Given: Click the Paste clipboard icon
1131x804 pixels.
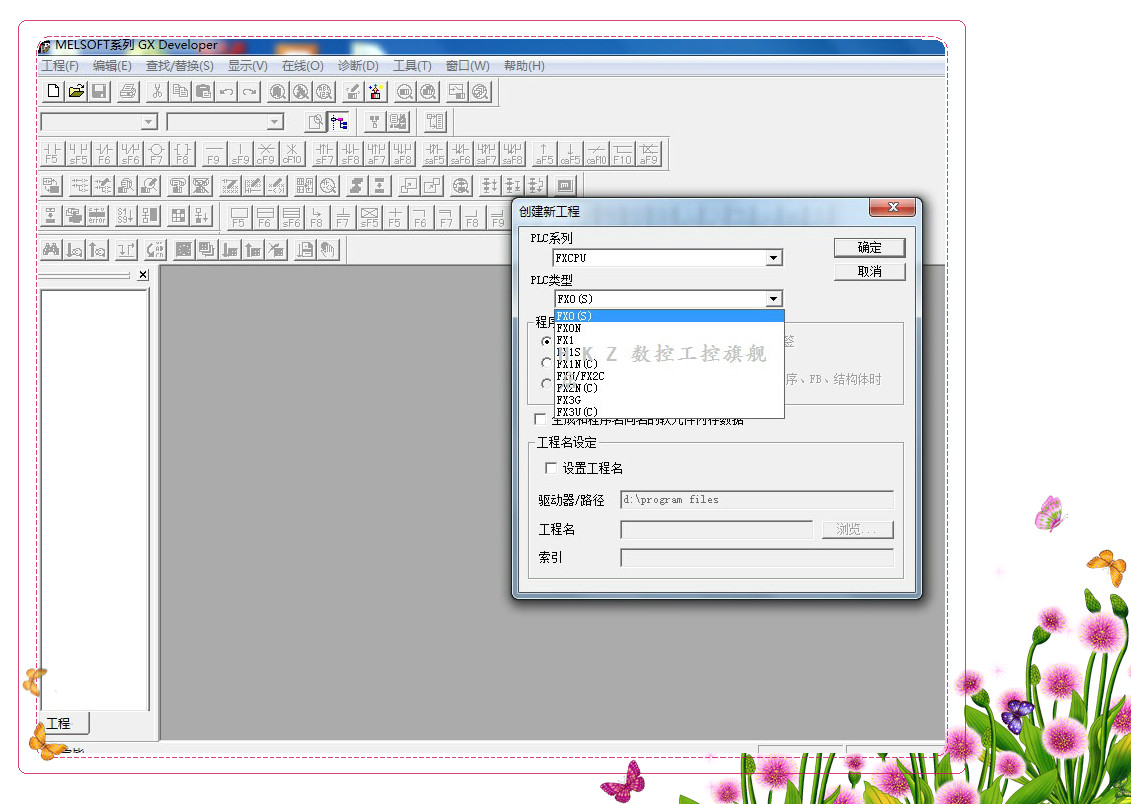Looking at the screenshot, I should pyautogui.click(x=203, y=92).
